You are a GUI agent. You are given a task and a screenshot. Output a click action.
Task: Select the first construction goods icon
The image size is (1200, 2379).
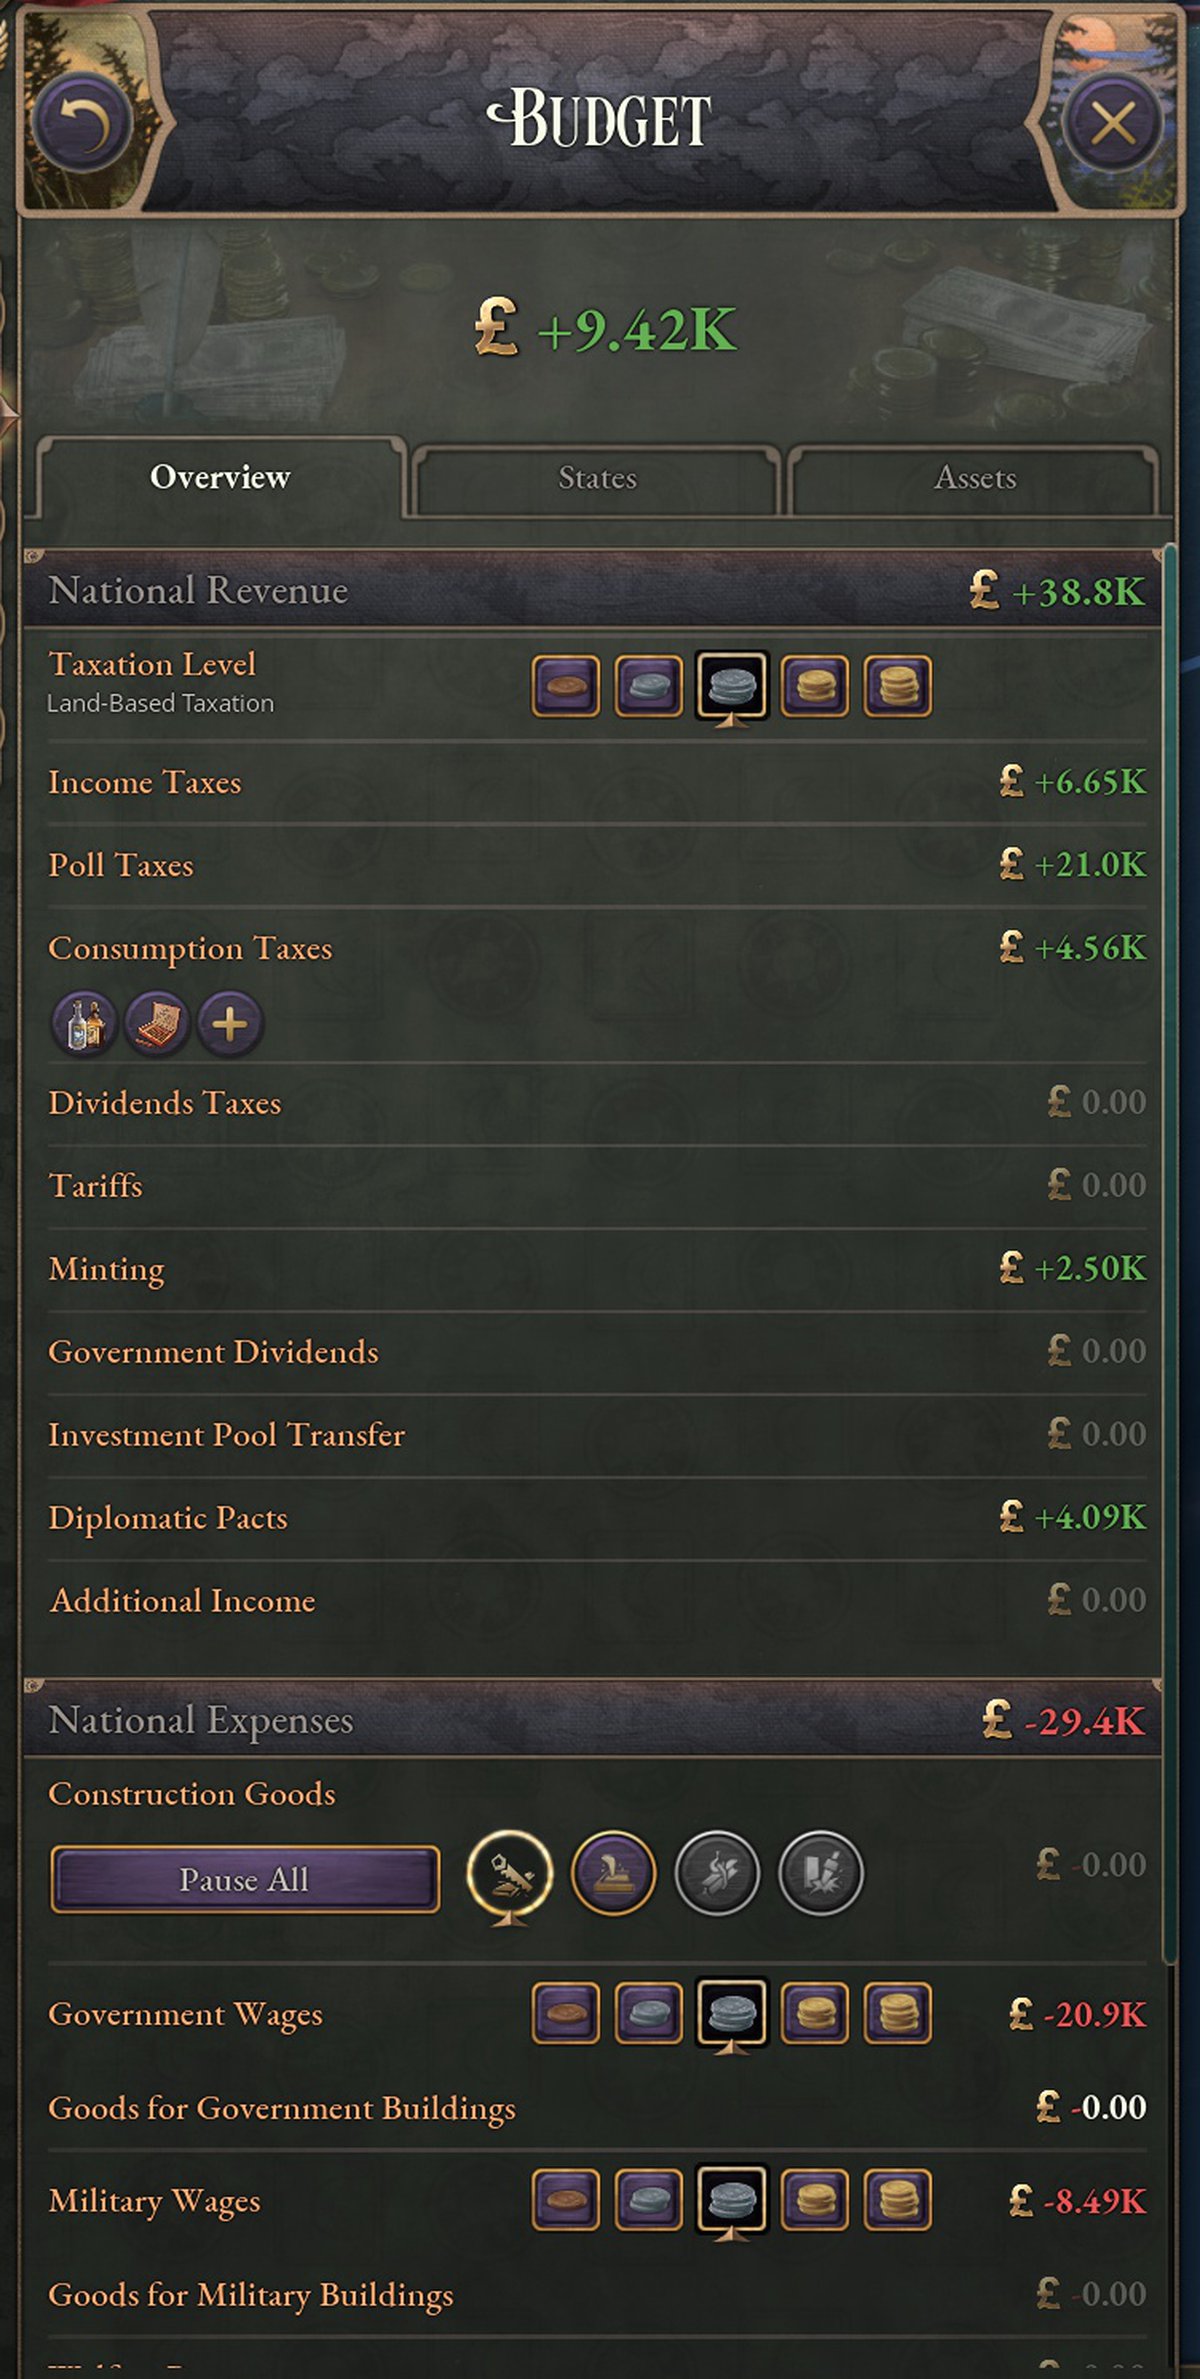click(509, 1873)
